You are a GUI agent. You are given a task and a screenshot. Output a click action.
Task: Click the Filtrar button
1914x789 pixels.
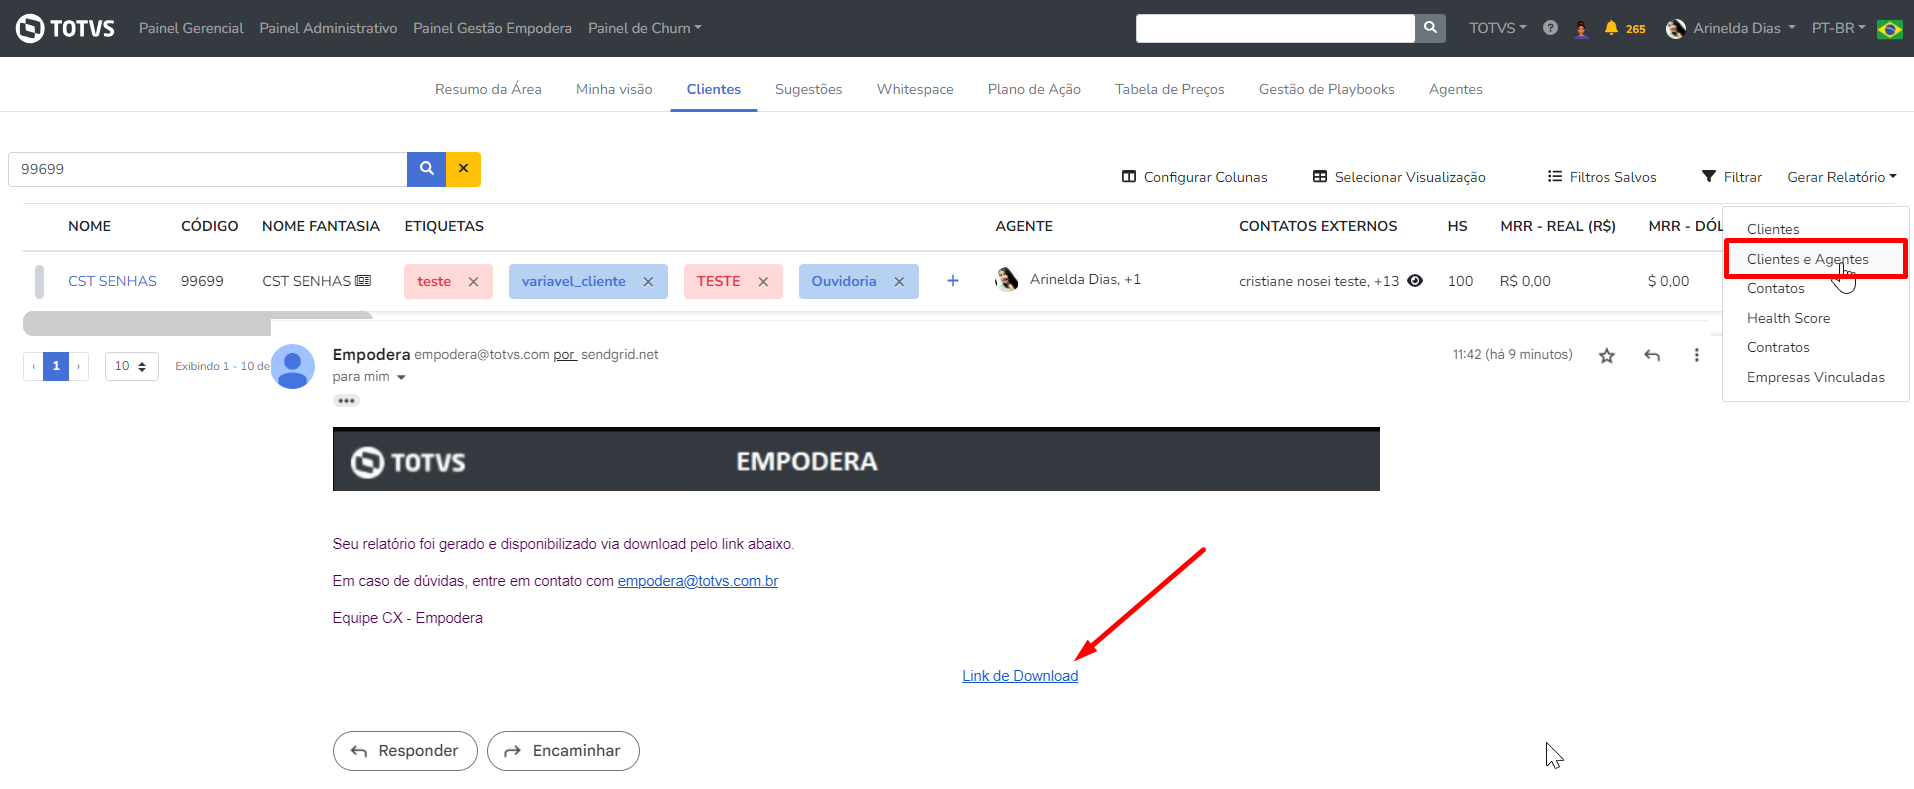pos(1732,177)
